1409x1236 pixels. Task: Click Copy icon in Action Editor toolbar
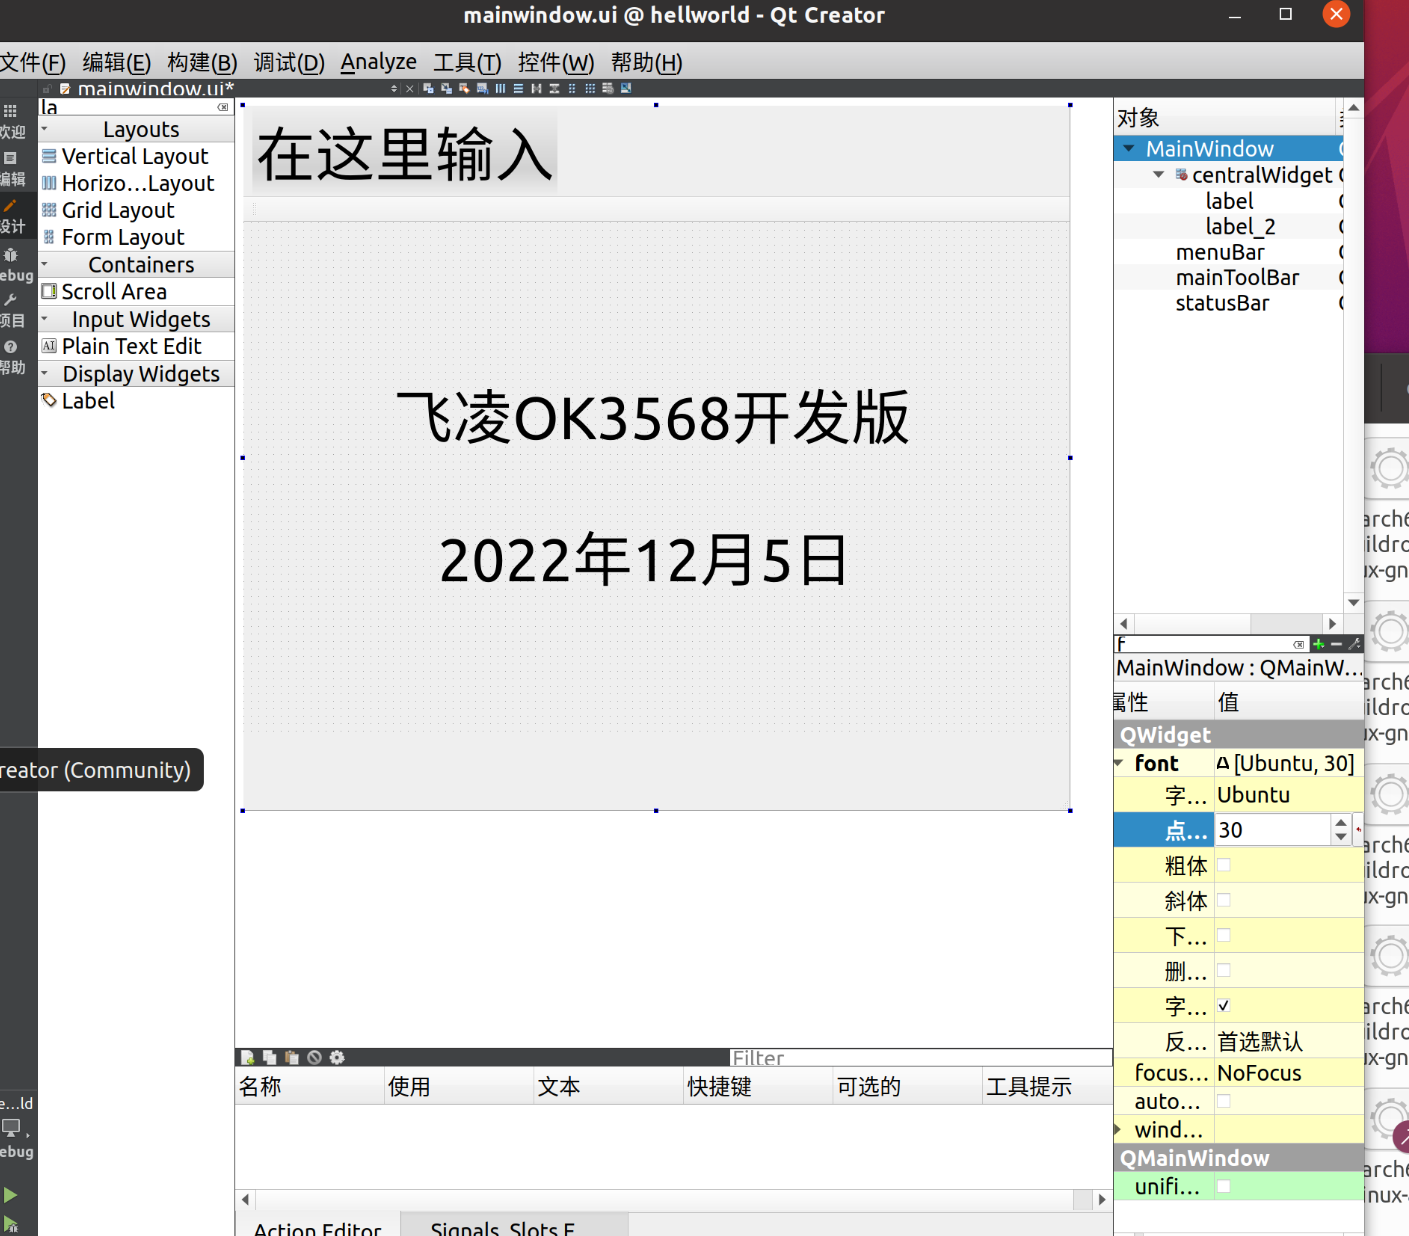click(x=269, y=1057)
